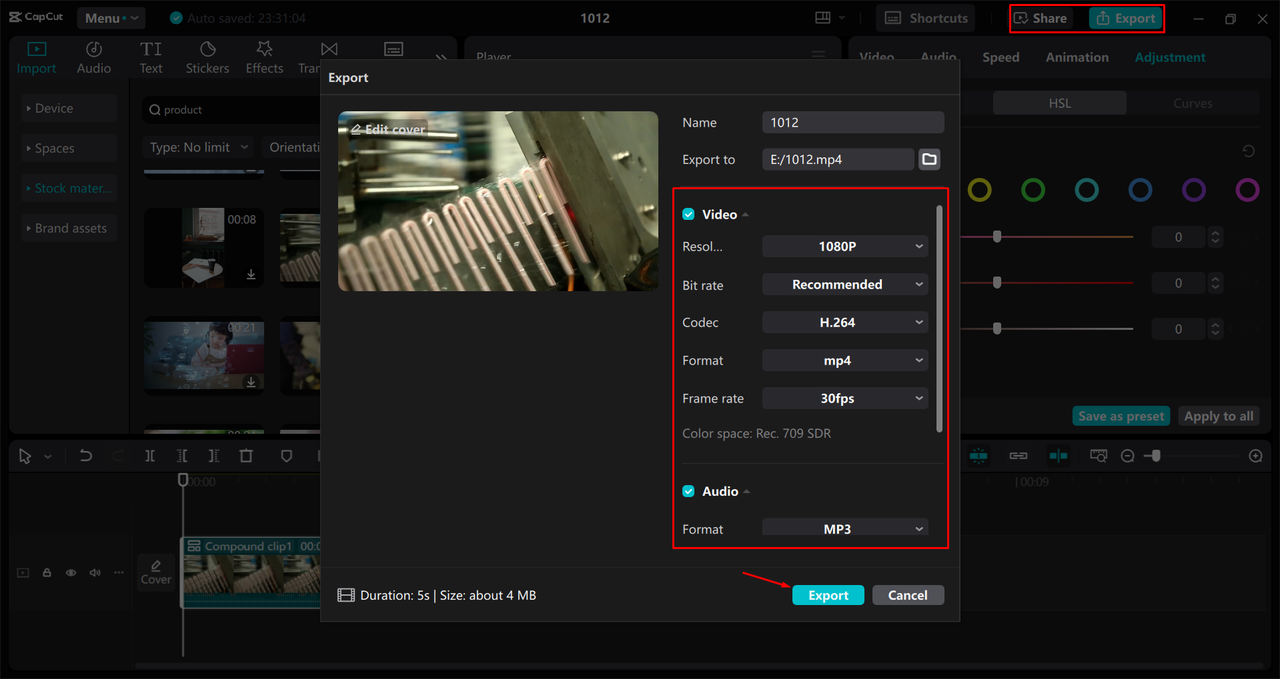1280x679 pixels.
Task: Click Apply to all
Action: click(x=1218, y=416)
